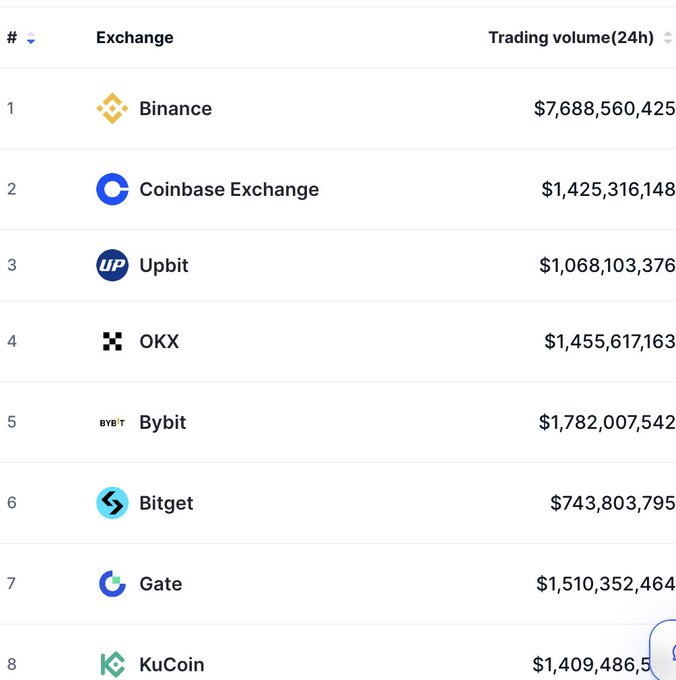The height and width of the screenshot is (680, 676).
Task: Click rank number 7 for Gate
Action: (x=11, y=583)
